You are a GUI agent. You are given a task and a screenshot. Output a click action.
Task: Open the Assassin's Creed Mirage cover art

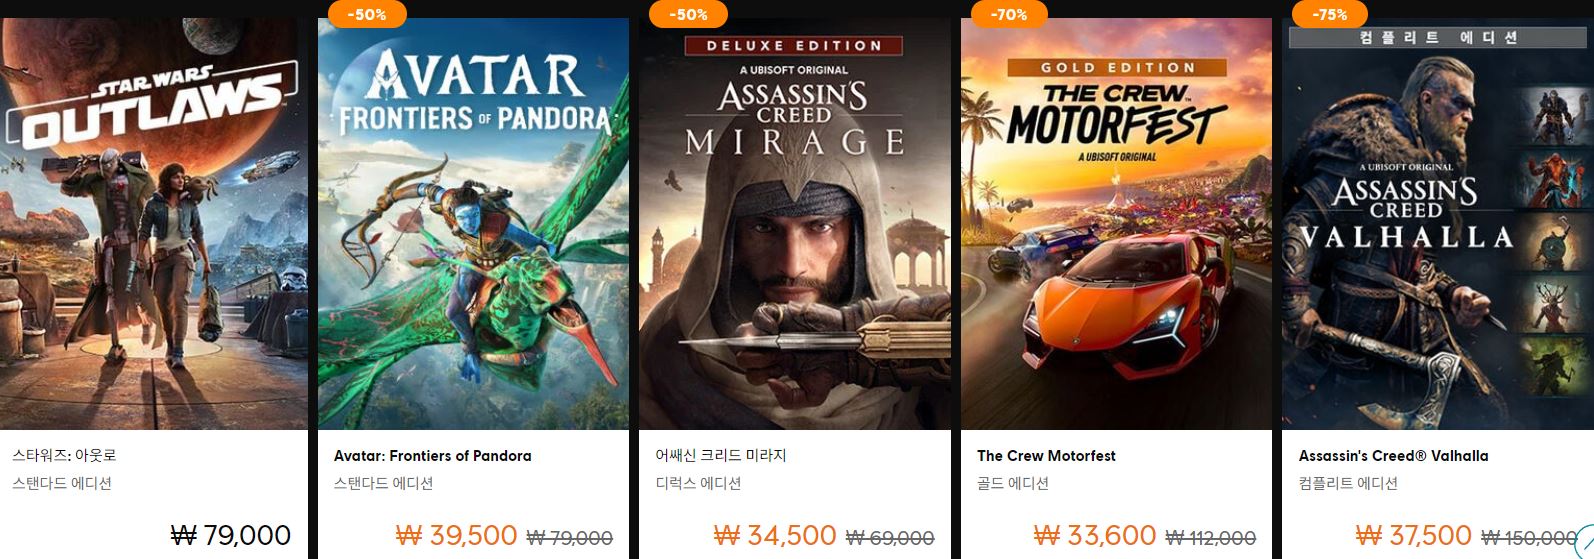[x=795, y=224]
